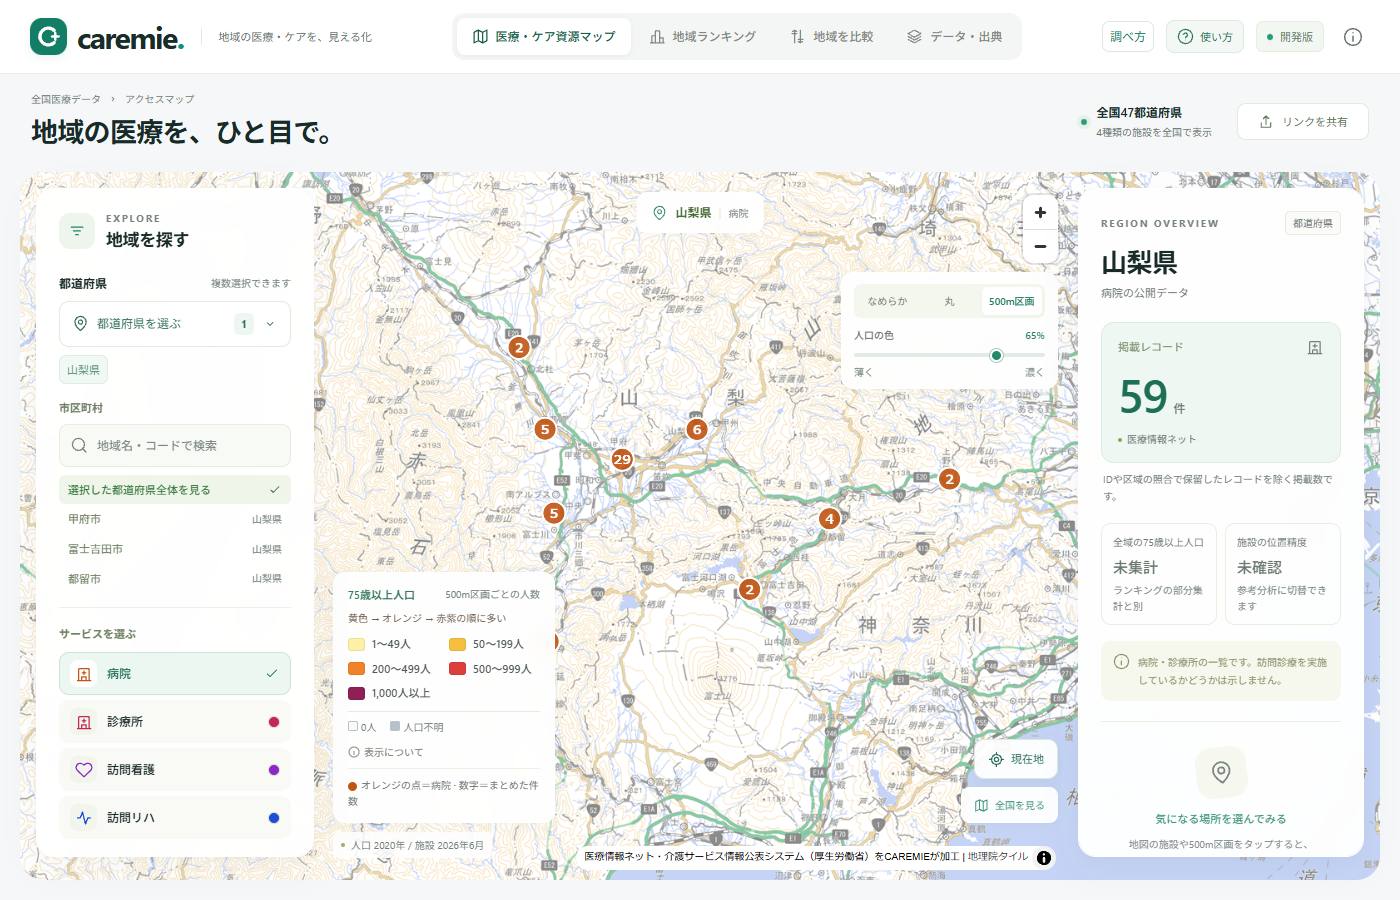1400x900 pixels.
Task: Click the map cluster marker showing 6
Action: tap(697, 429)
